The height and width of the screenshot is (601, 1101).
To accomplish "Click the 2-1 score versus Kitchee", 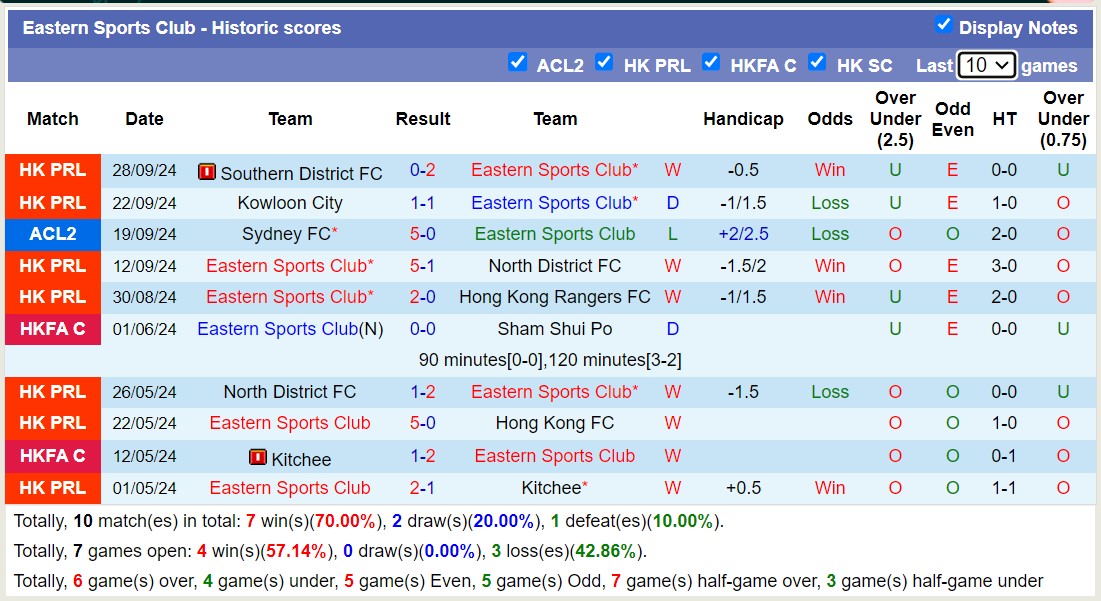I will 422,488.
